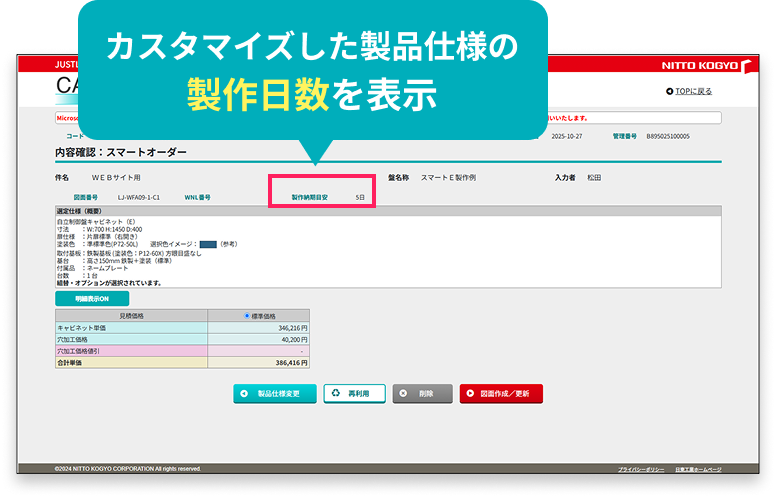Viewport: 776px width, 498px height.
Task: Click the キャビネット単価 row label
Action: (132, 328)
